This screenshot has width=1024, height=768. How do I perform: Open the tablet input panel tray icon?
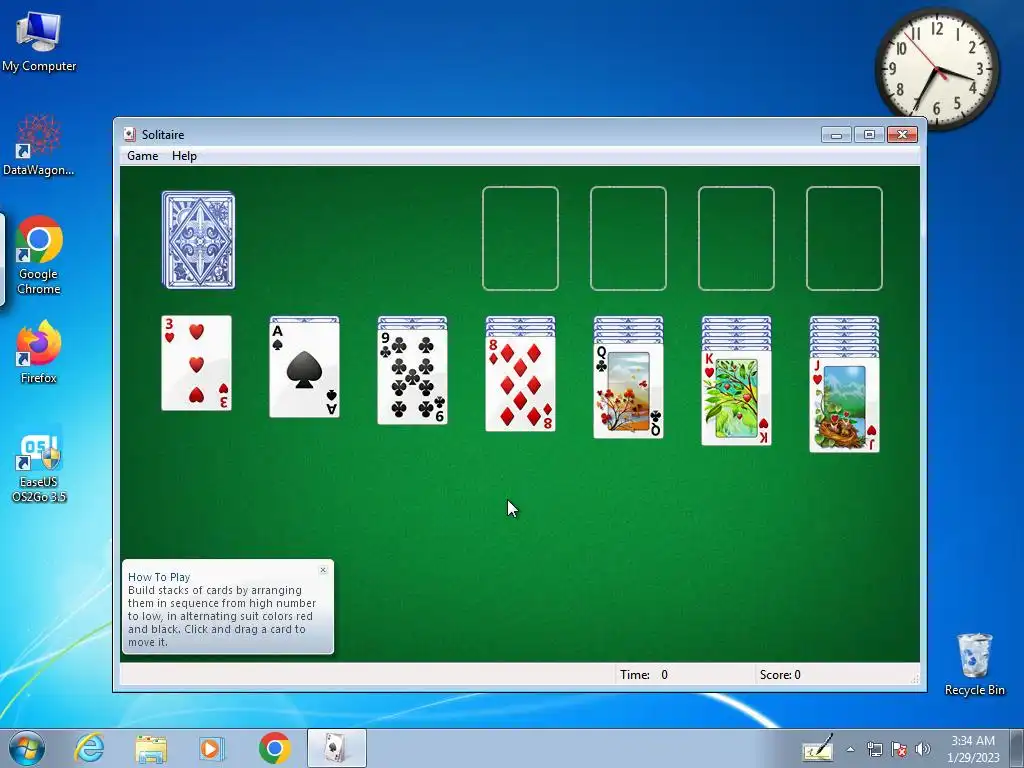818,748
